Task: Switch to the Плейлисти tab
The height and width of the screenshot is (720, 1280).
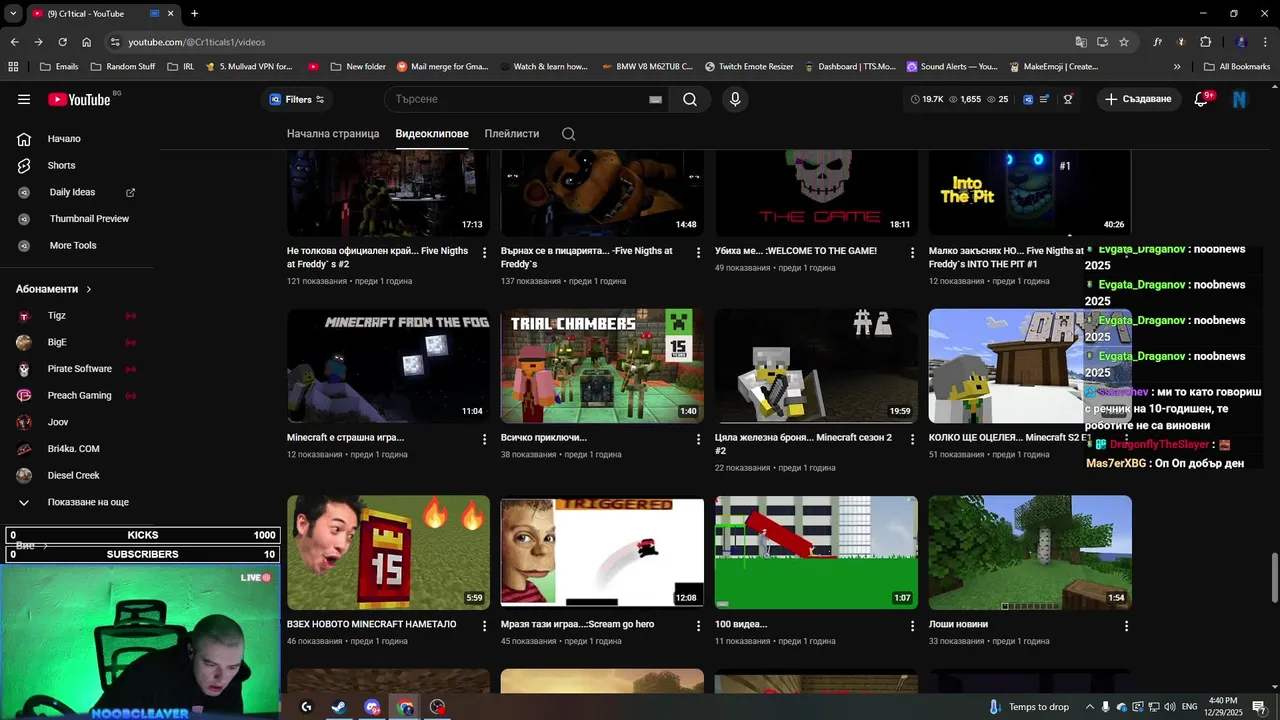Action: (x=512, y=134)
